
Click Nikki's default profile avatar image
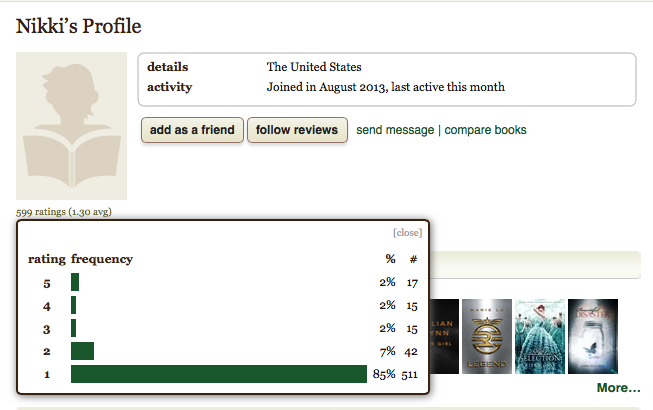71,126
